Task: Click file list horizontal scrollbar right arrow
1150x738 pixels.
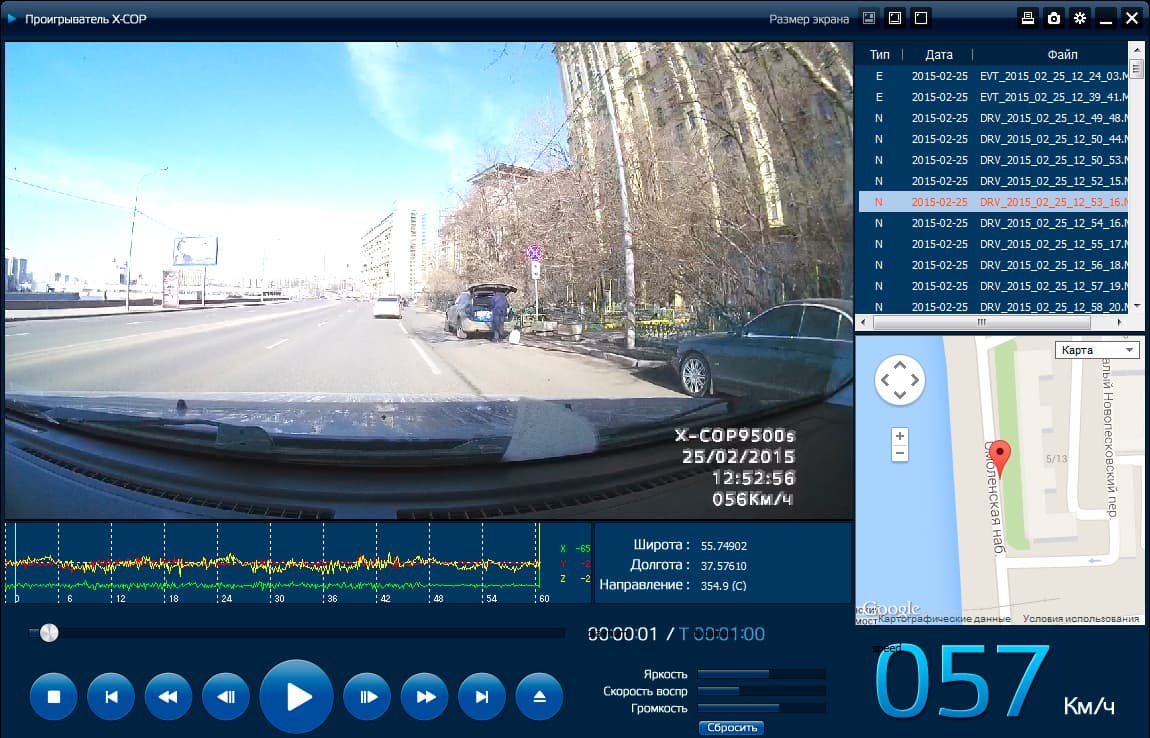Action: pyautogui.click(x=1119, y=322)
